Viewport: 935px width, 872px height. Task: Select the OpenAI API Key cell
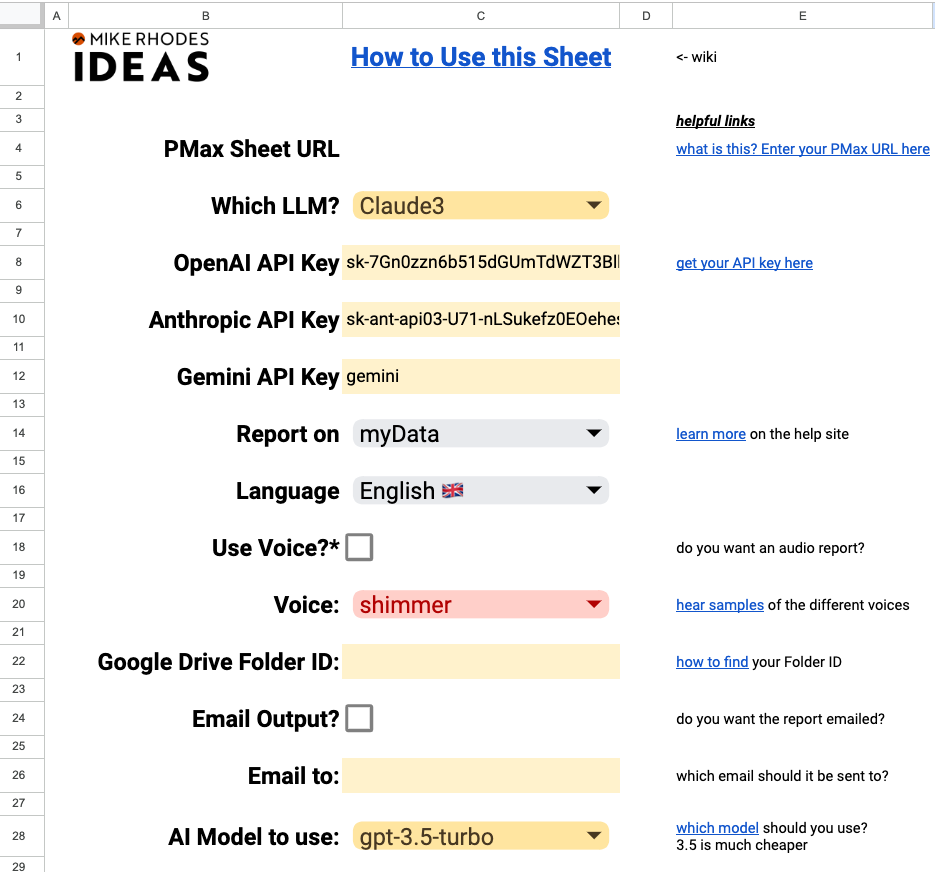[480, 263]
